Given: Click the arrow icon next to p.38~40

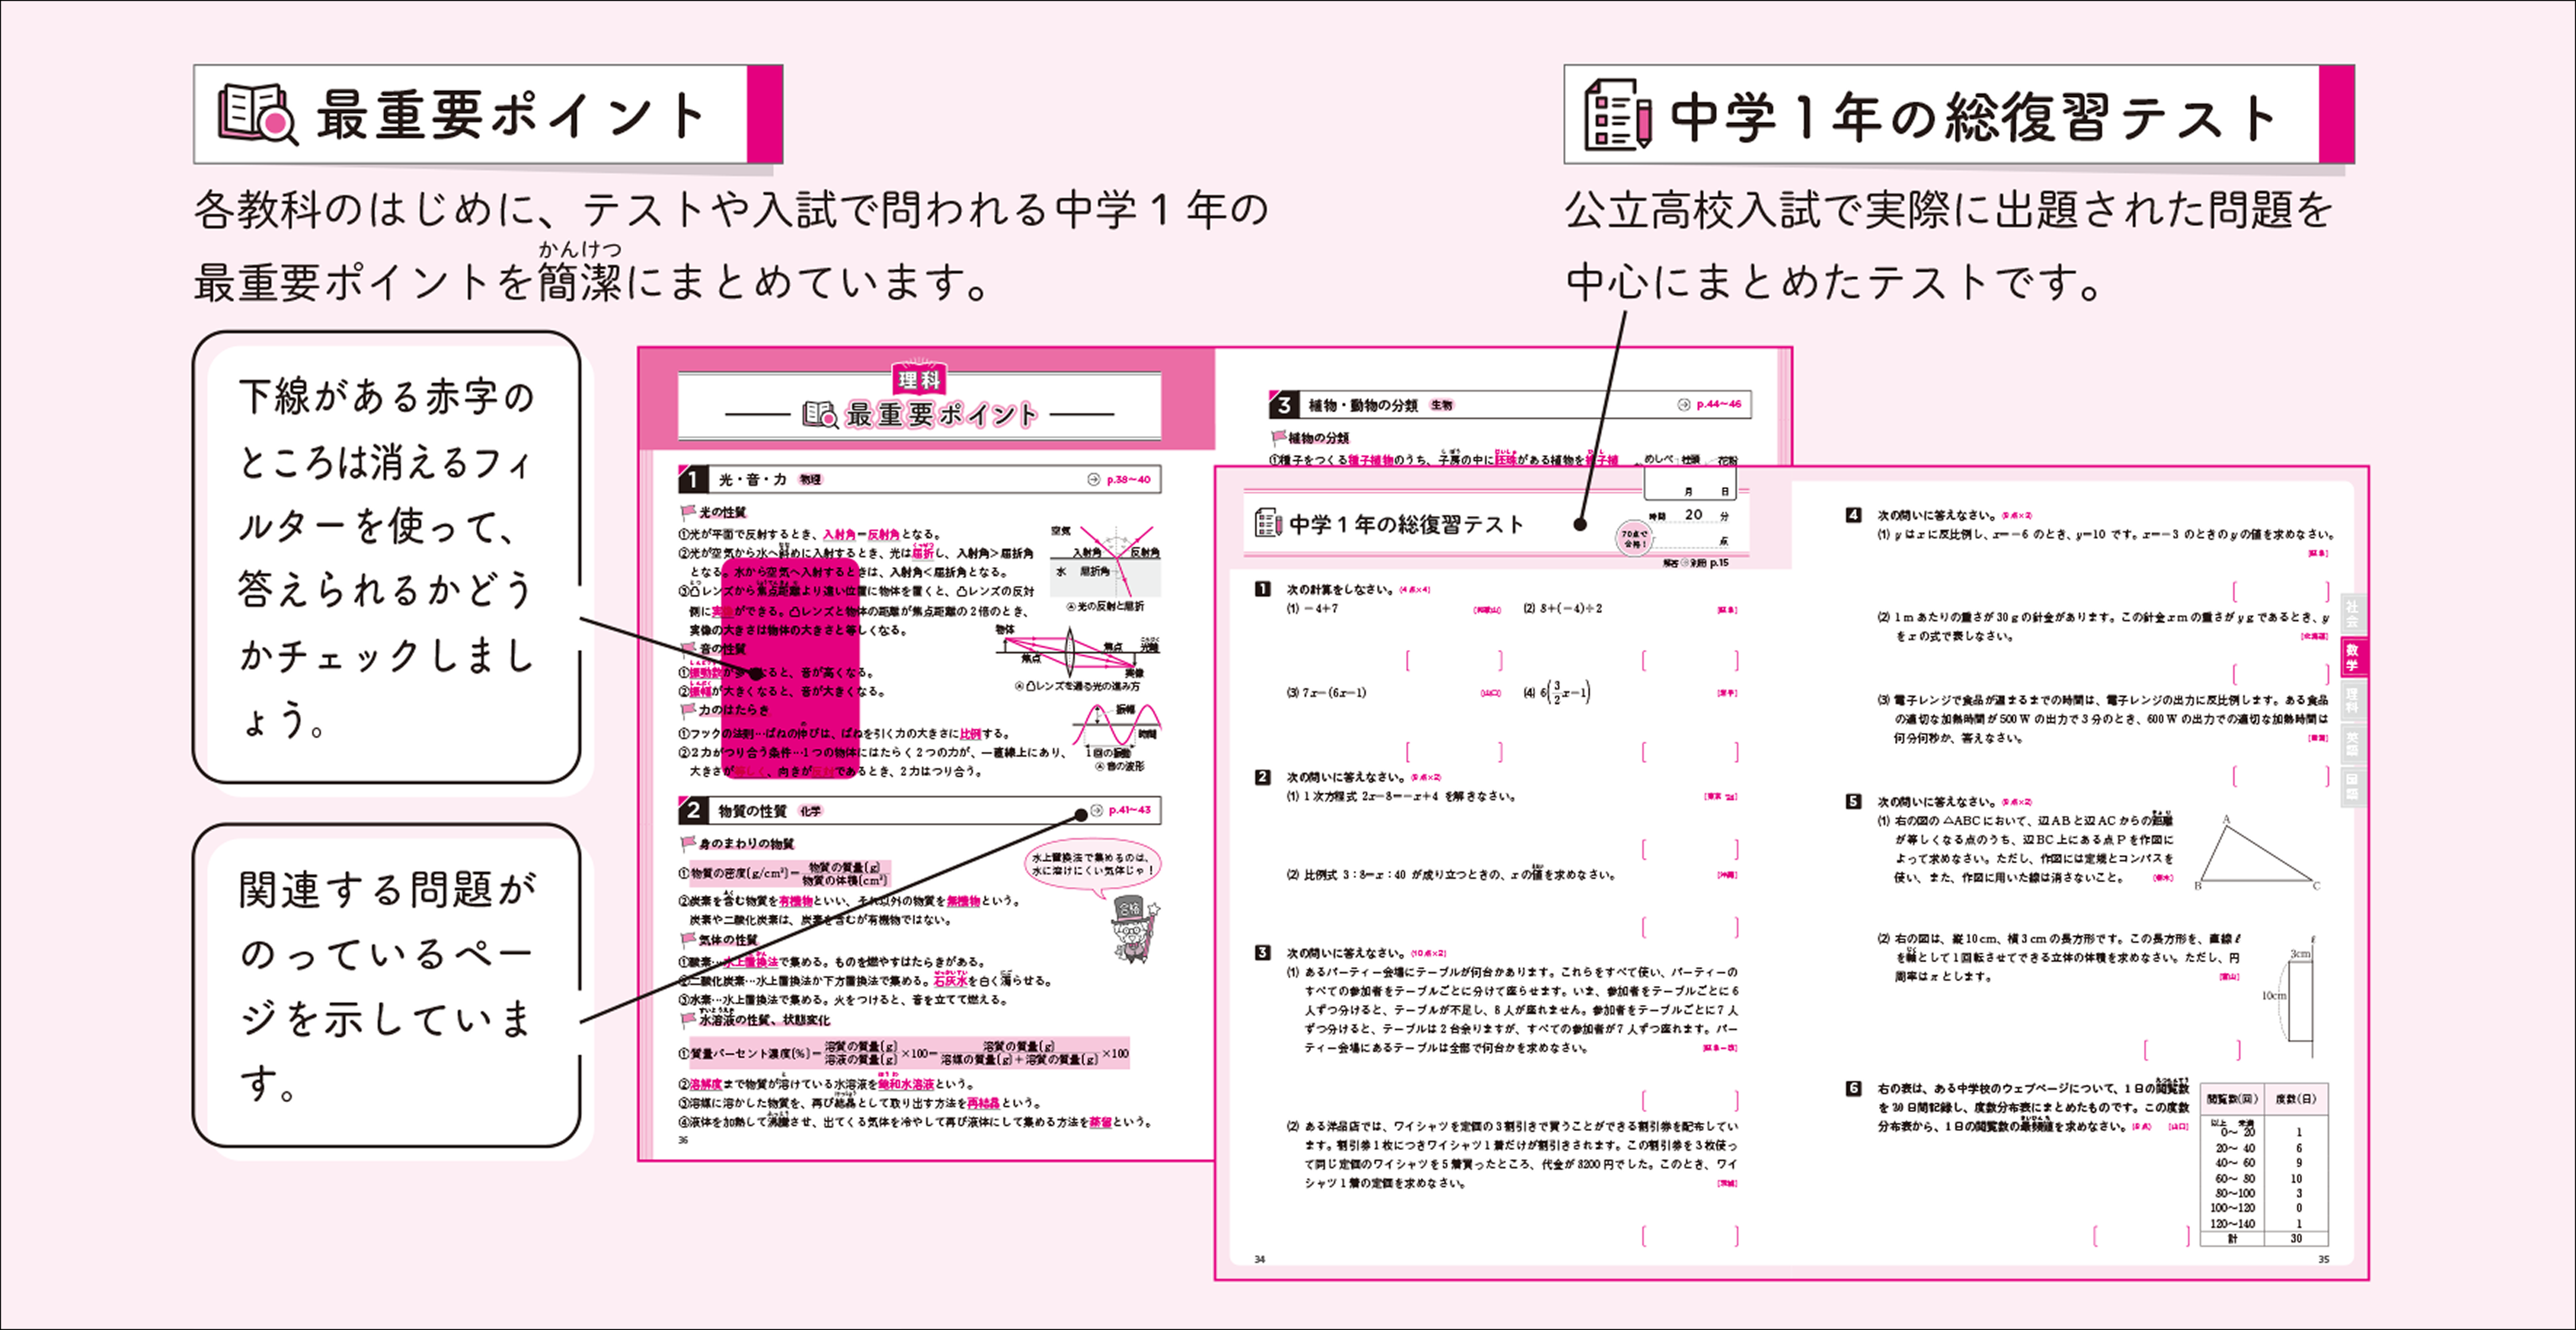Looking at the screenshot, I should click(1093, 480).
